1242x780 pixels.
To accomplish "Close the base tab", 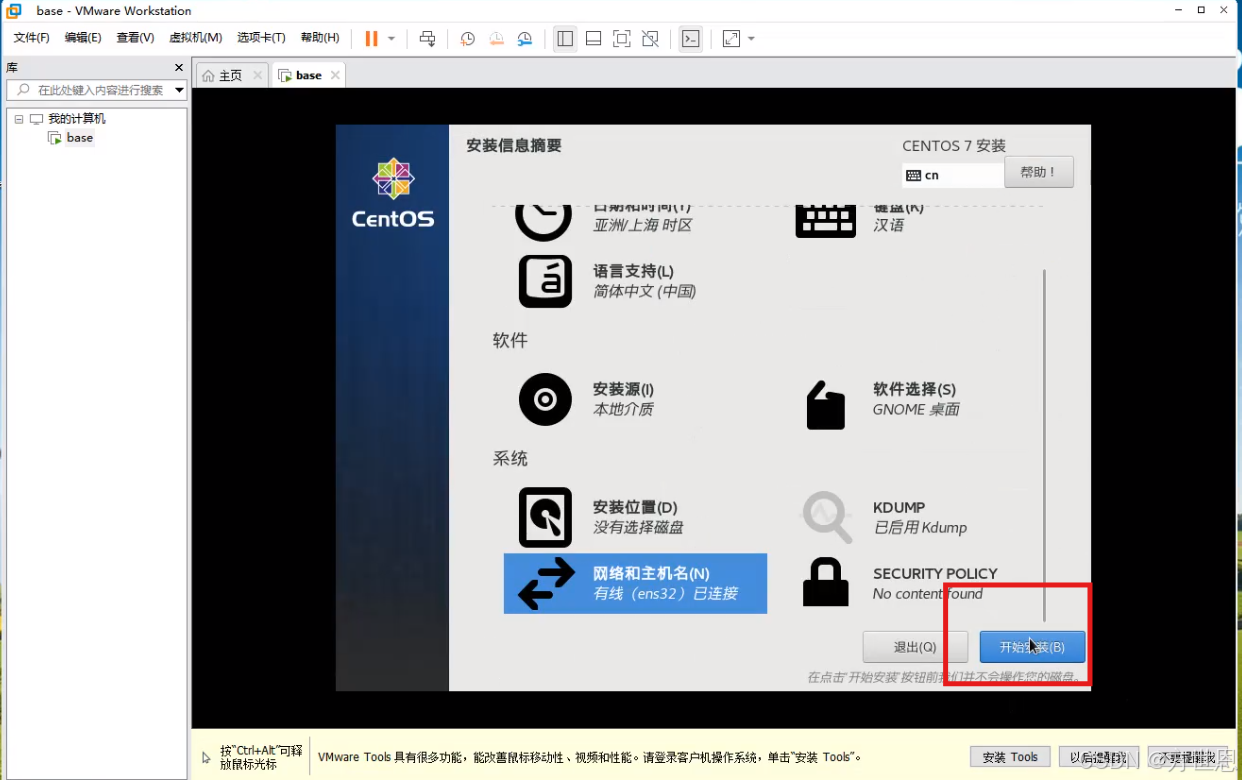I will [x=335, y=75].
